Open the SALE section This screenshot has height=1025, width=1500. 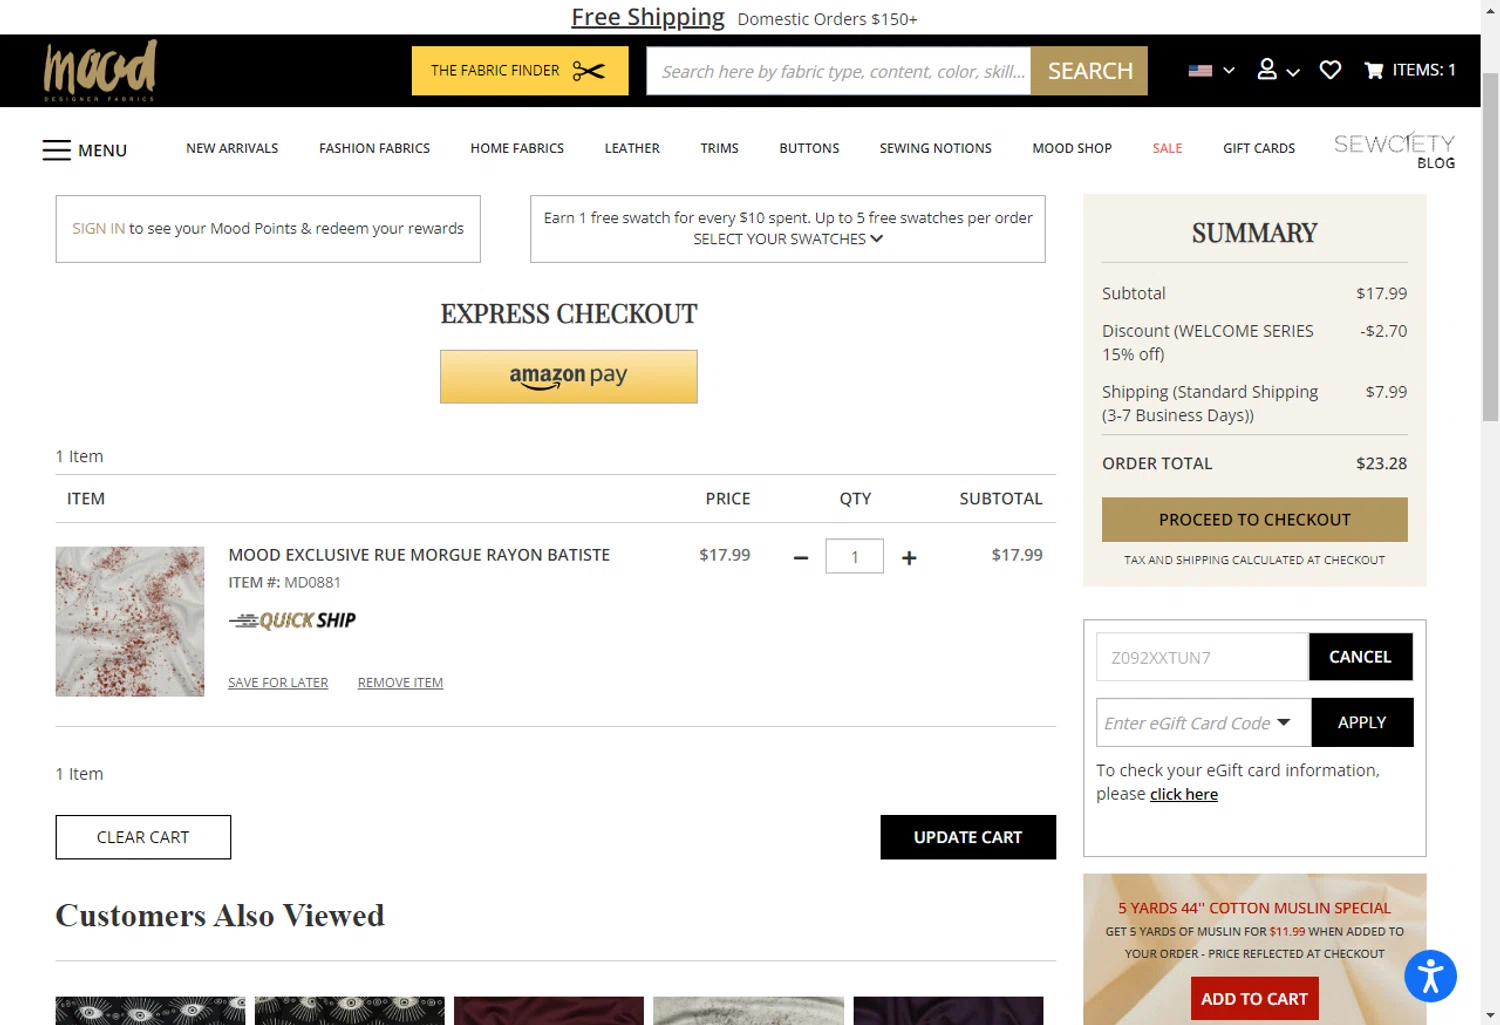click(1167, 148)
